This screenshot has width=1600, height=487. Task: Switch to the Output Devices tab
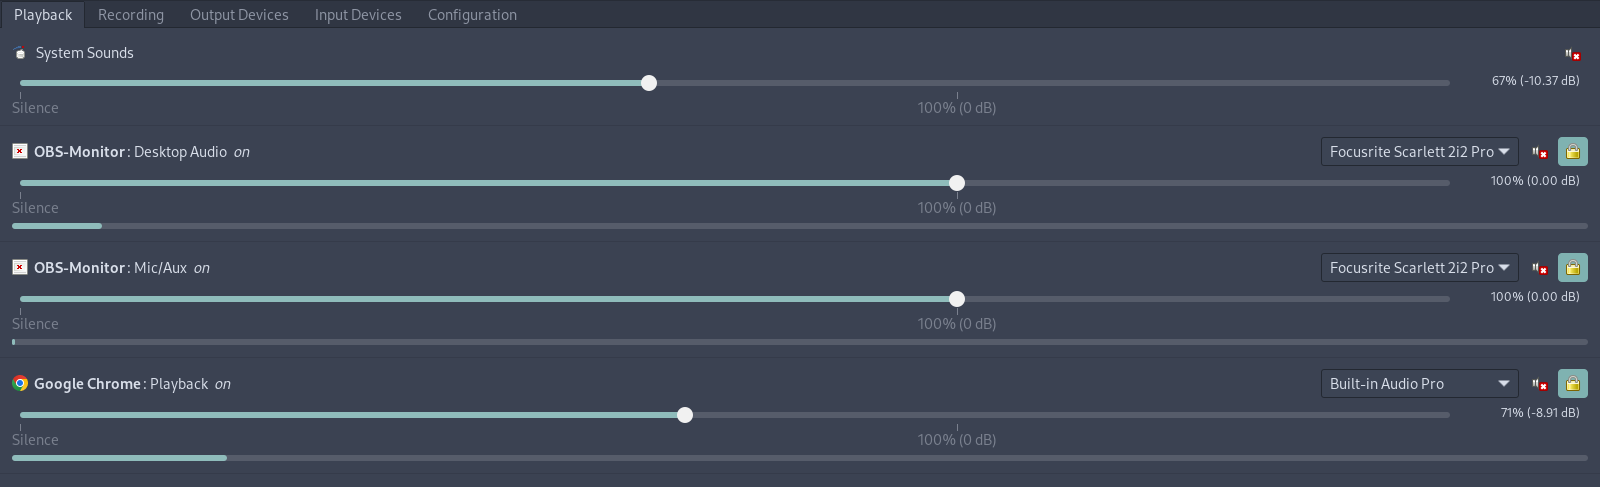tap(239, 15)
